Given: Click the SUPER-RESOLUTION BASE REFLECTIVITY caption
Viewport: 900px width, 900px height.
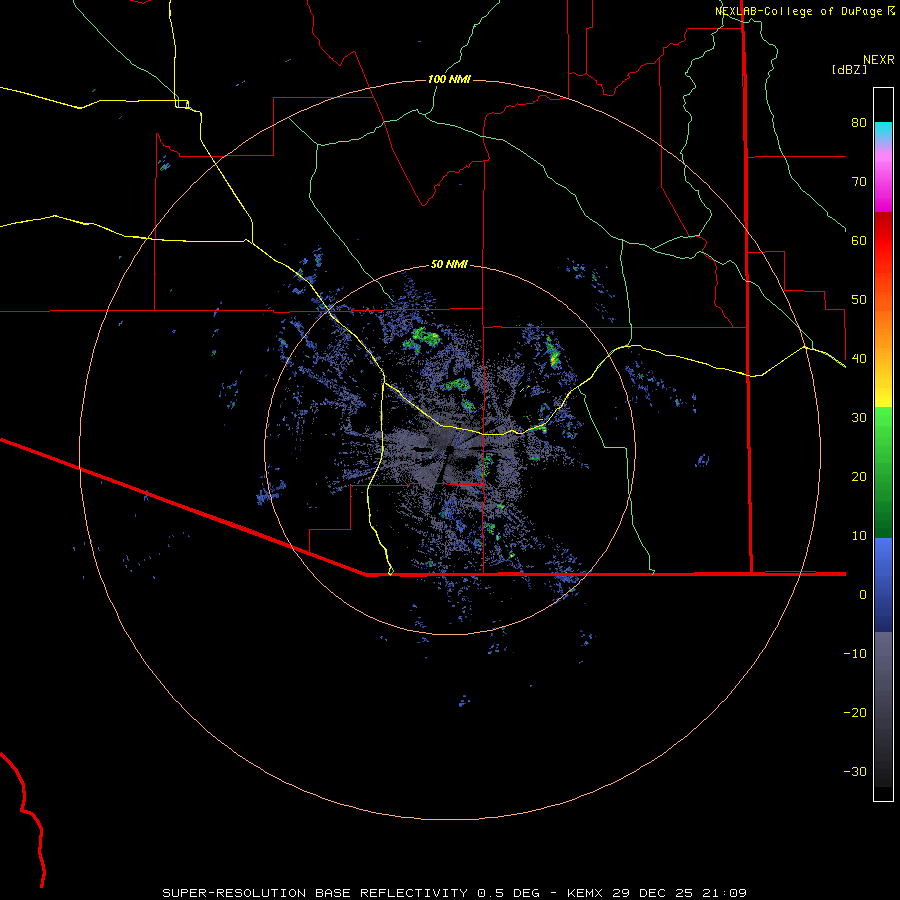Looking at the screenshot, I should click(315, 893).
